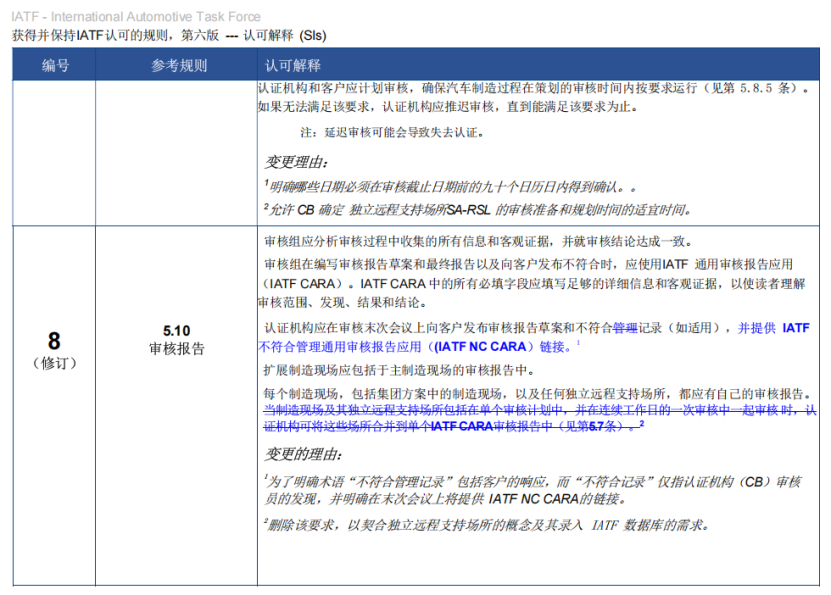
Task: Click the line '扩展制造现场应包括于主制造现场的审核报告中'
Action: [x=399, y=370]
